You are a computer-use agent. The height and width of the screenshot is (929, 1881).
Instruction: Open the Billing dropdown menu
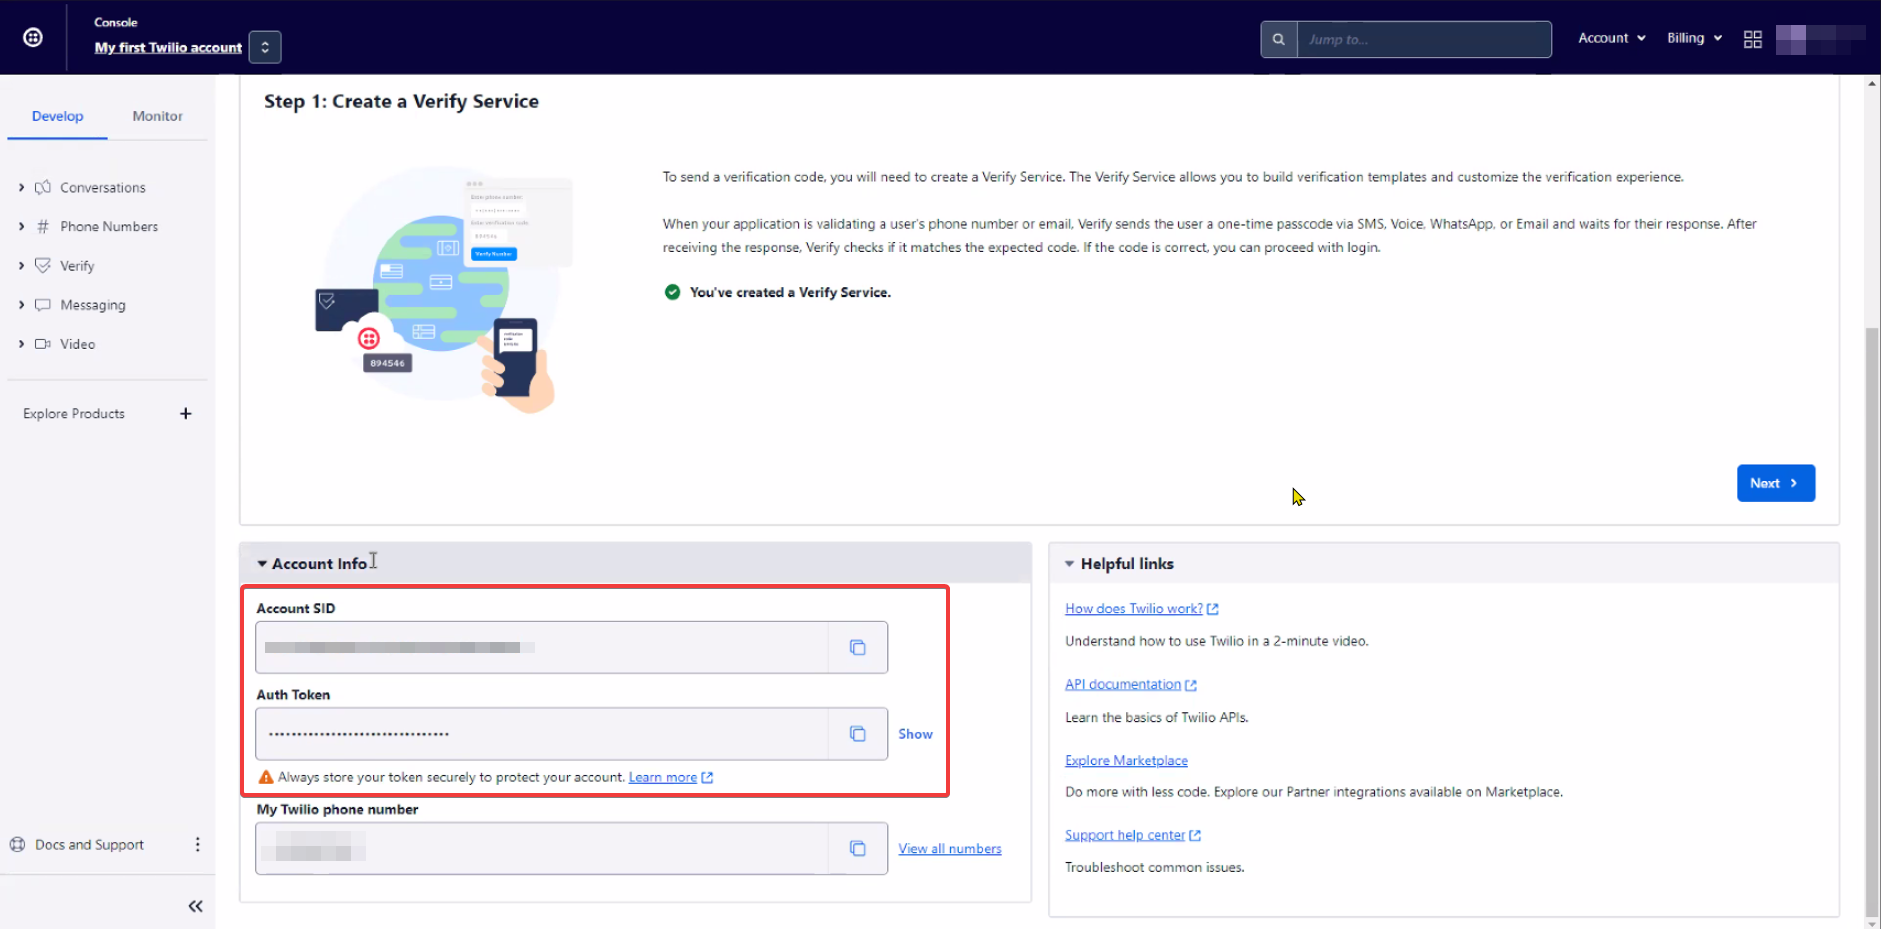coord(1694,38)
